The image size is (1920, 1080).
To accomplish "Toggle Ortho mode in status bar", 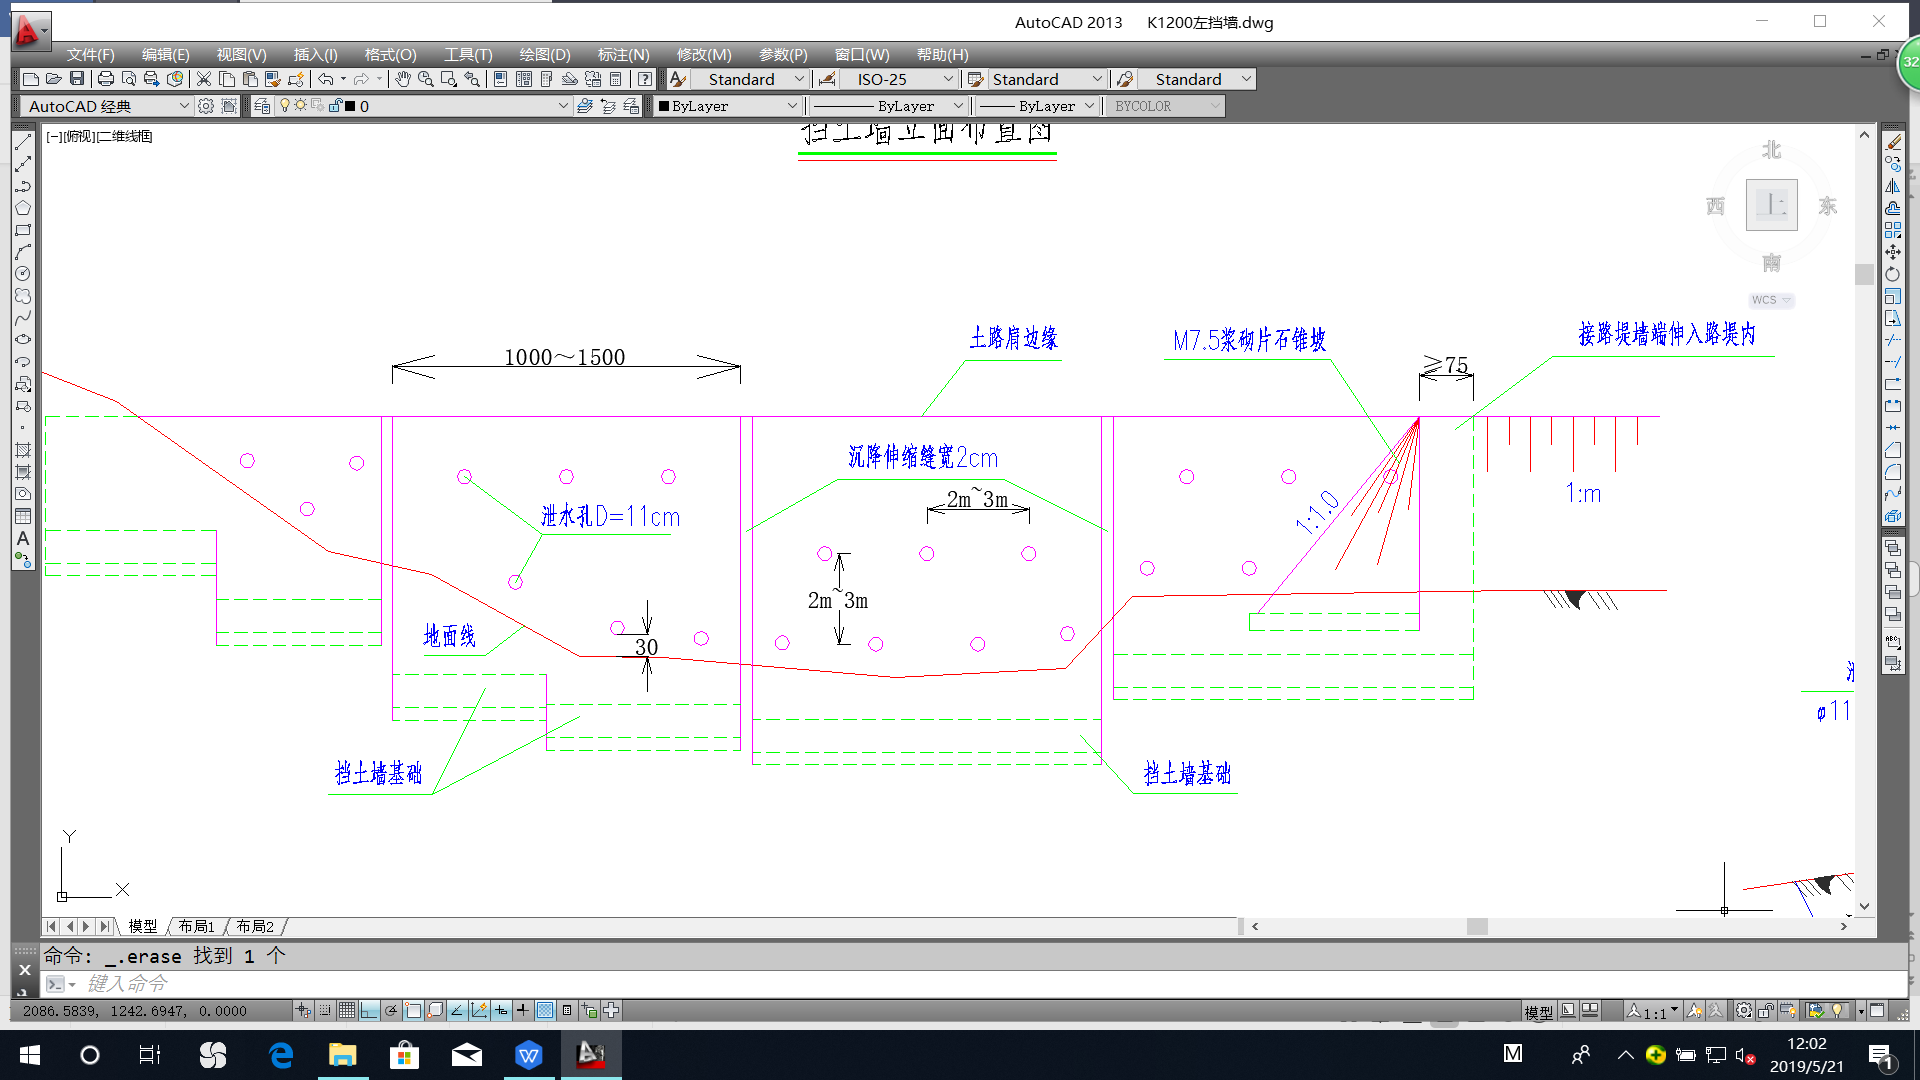I will pyautogui.click(x=369, y=1011).
